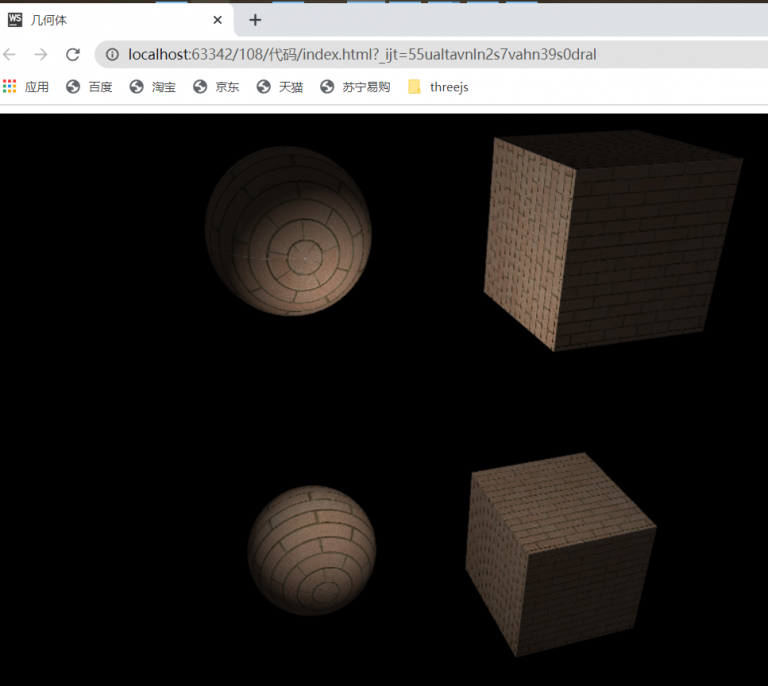Open the 天猫 bookmark
This screenshot has height=686, width=768.
point(280,87)
